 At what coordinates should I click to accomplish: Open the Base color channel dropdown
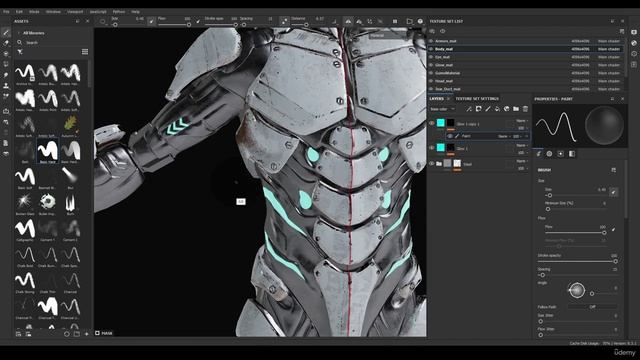pos(442,109)
